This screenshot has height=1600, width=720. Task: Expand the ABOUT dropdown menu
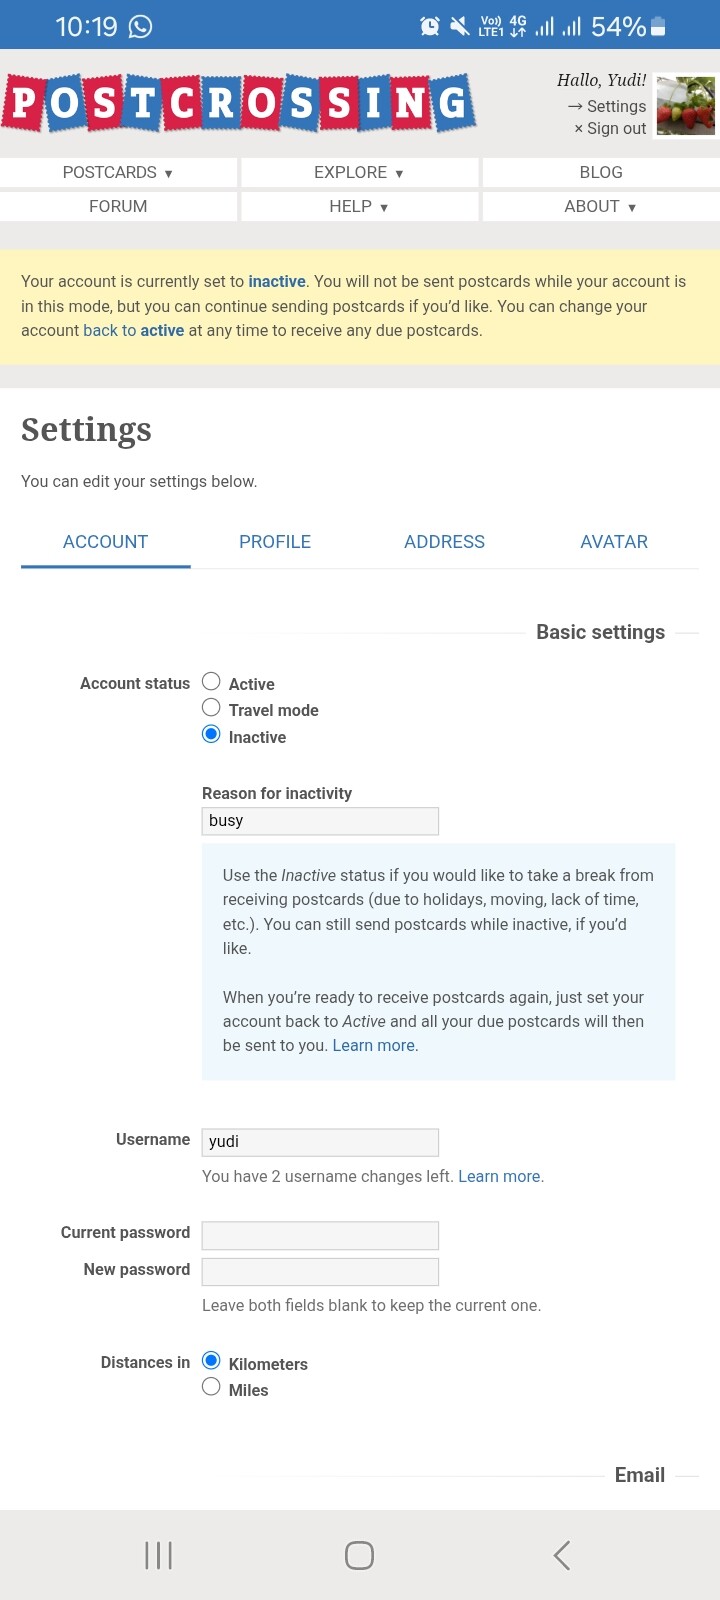coord(601,206)
